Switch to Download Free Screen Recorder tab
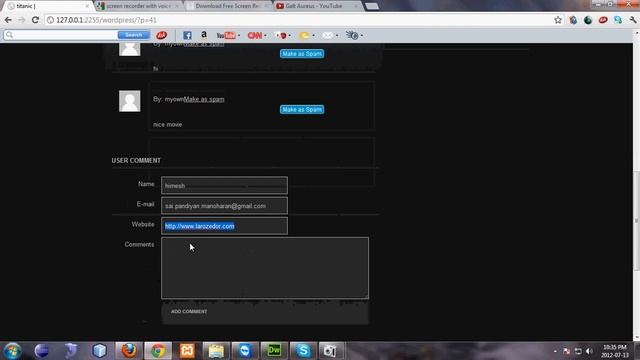This screenshot has height=360, width=640. [228, 6]
